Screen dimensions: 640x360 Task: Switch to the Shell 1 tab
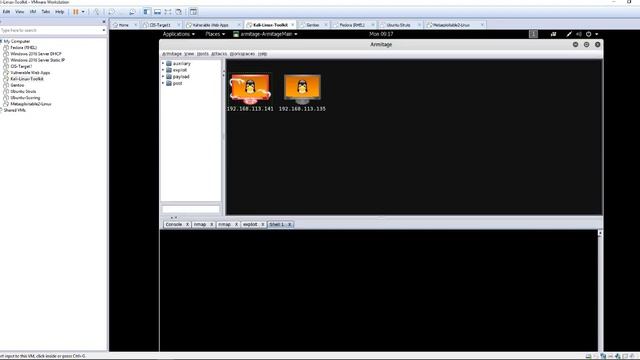(x=277, y=224)
